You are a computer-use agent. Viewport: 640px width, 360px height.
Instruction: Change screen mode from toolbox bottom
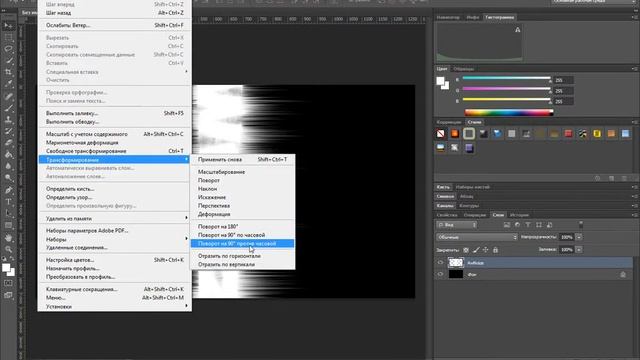tap(8, 295)
